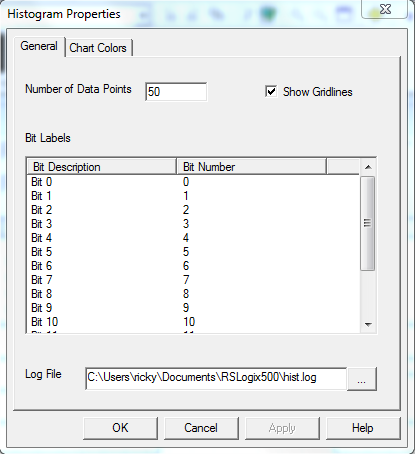Click the Number of Data Points field
The image size is (415, 454).
tap(176, 92)
